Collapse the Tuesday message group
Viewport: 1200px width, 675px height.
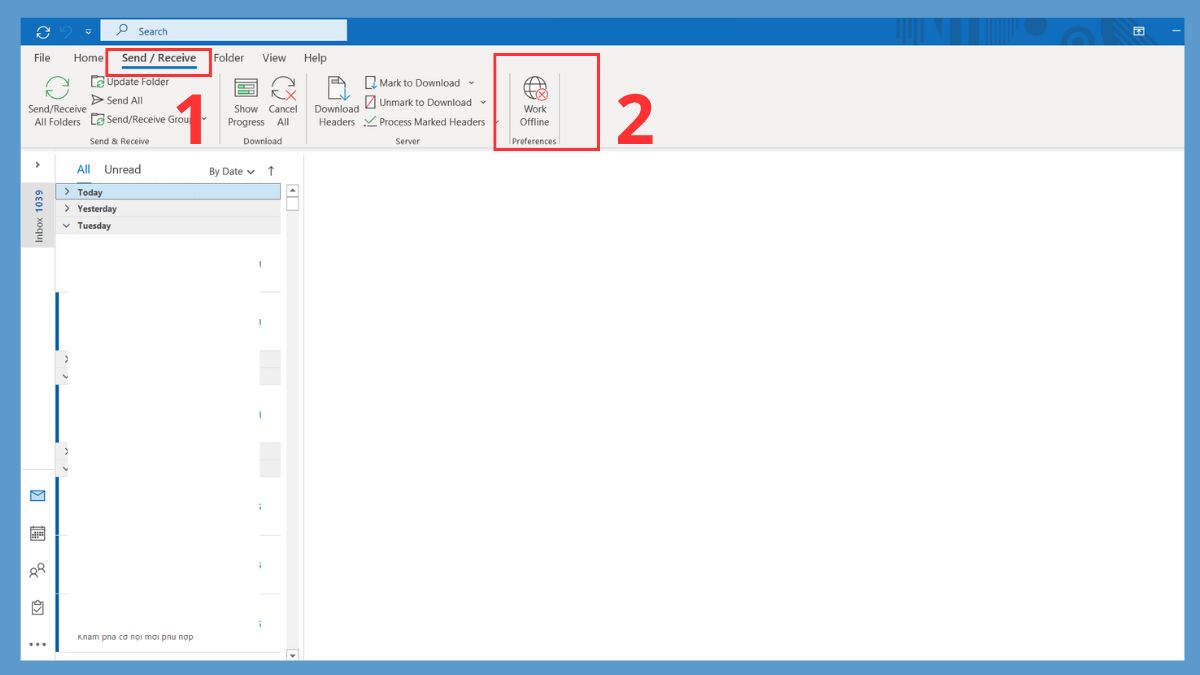[x=68, y=225]
